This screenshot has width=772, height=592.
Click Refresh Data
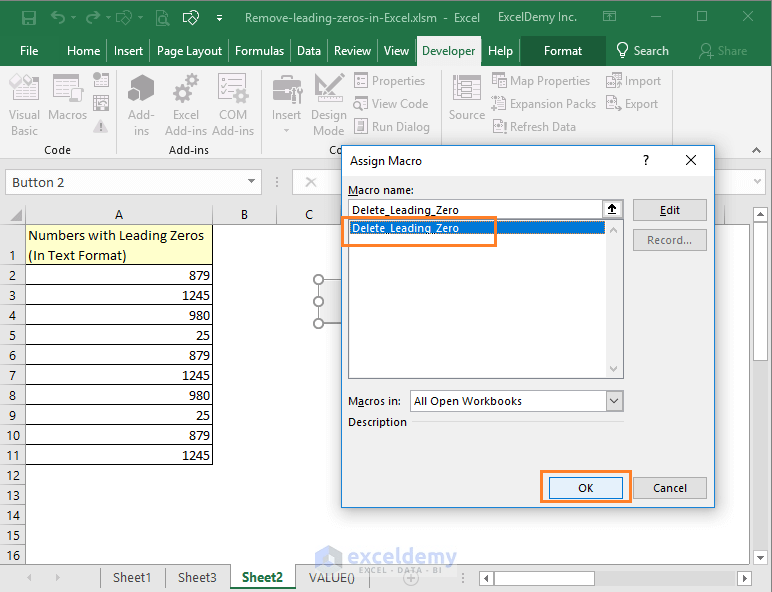[x=534, y=127]
